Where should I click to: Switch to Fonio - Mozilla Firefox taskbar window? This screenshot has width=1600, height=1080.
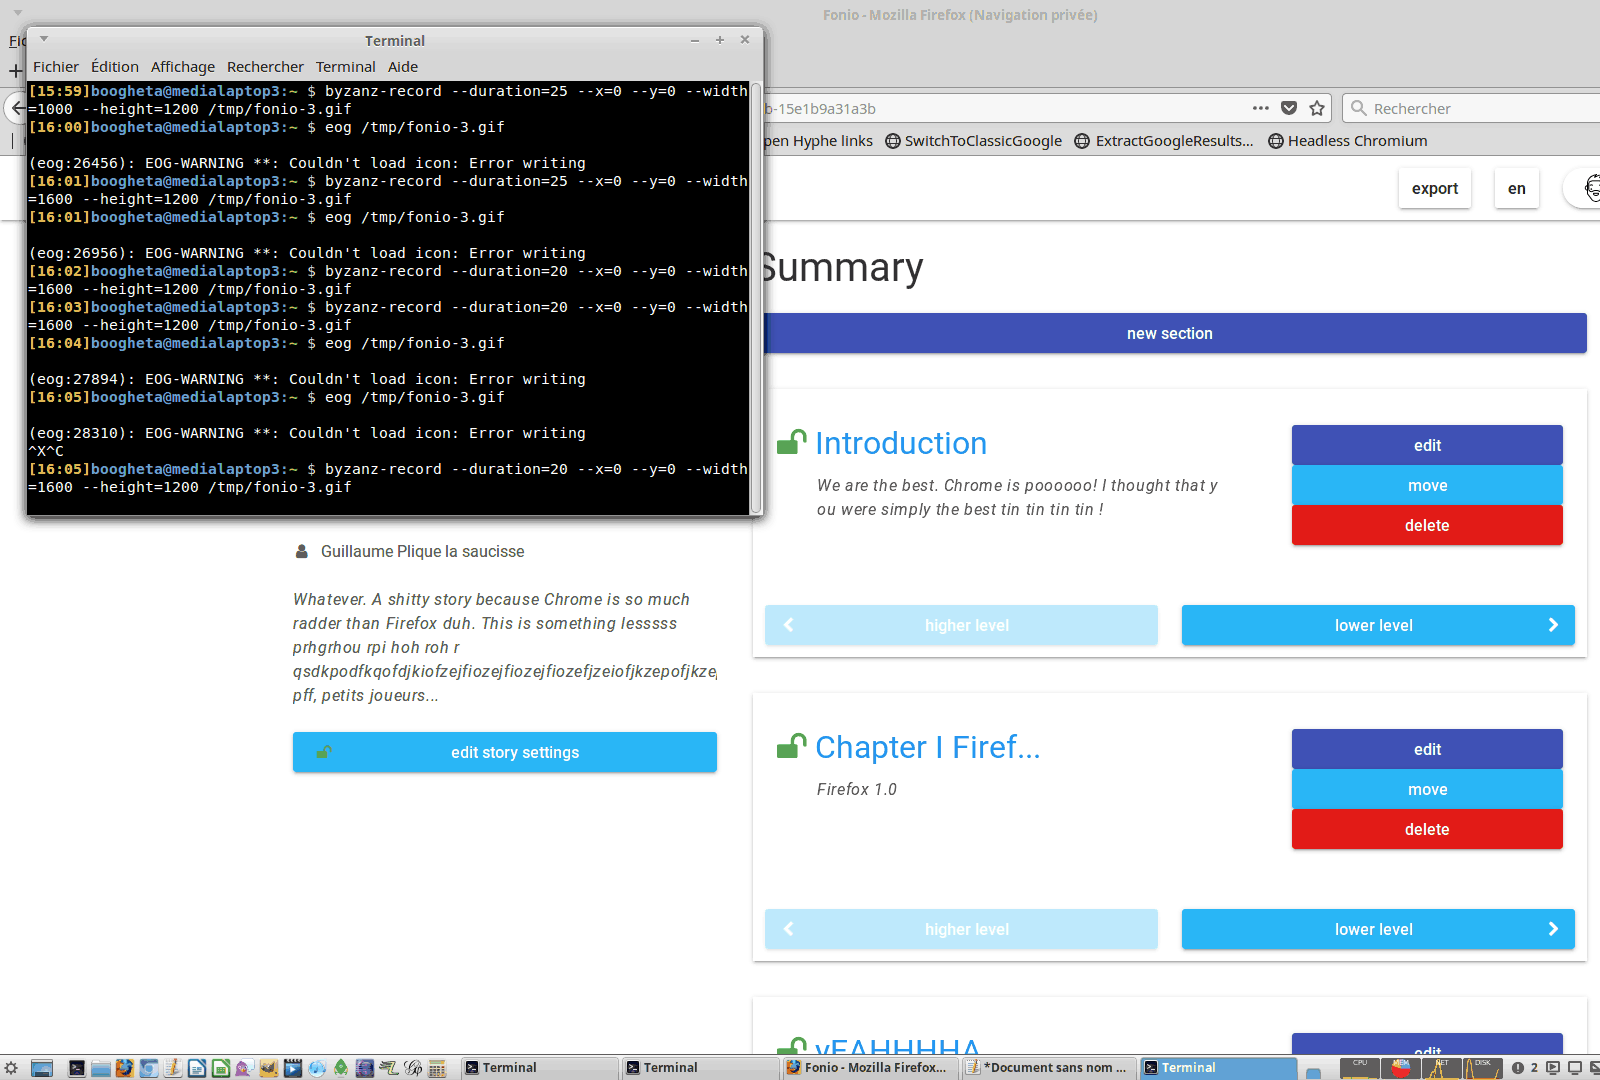tap(870, 1068)
